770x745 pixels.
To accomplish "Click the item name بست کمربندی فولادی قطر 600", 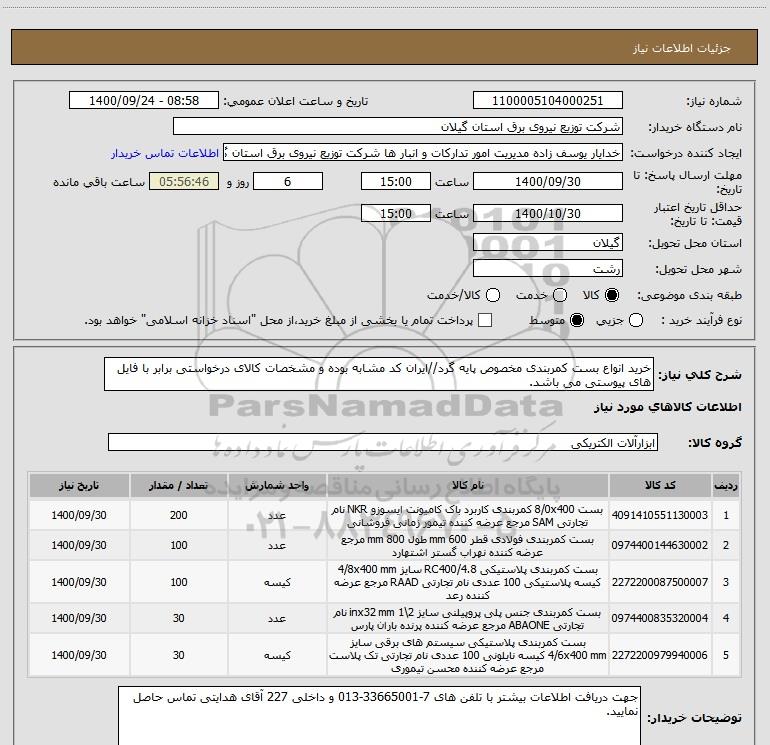I will click(x=468, y=546).
